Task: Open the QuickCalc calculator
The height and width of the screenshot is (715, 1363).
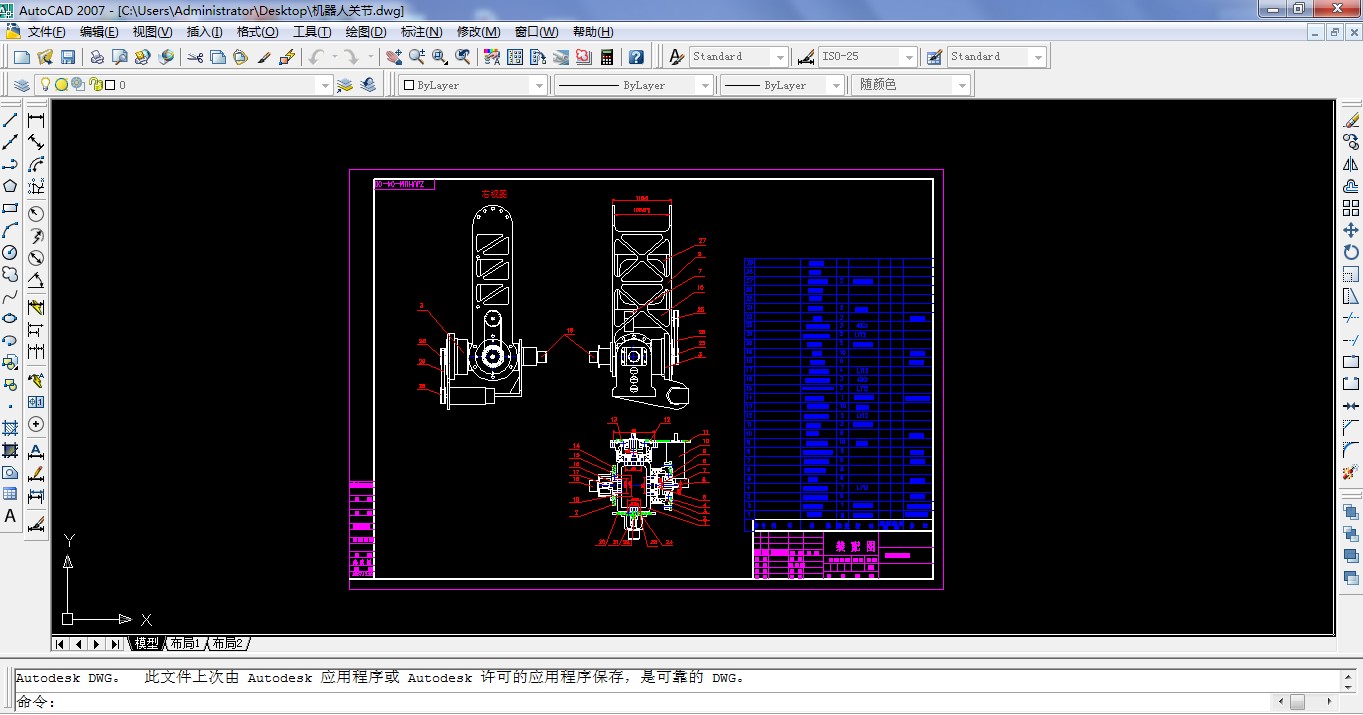Action: pyautogui.click(x=606, y=57)
